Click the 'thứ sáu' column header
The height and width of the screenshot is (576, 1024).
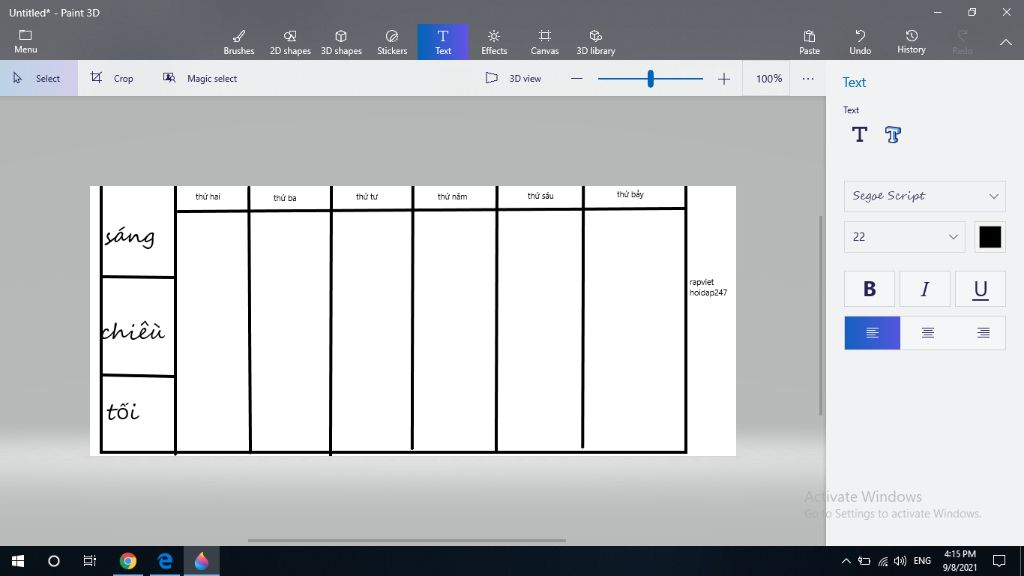[540, 196]
